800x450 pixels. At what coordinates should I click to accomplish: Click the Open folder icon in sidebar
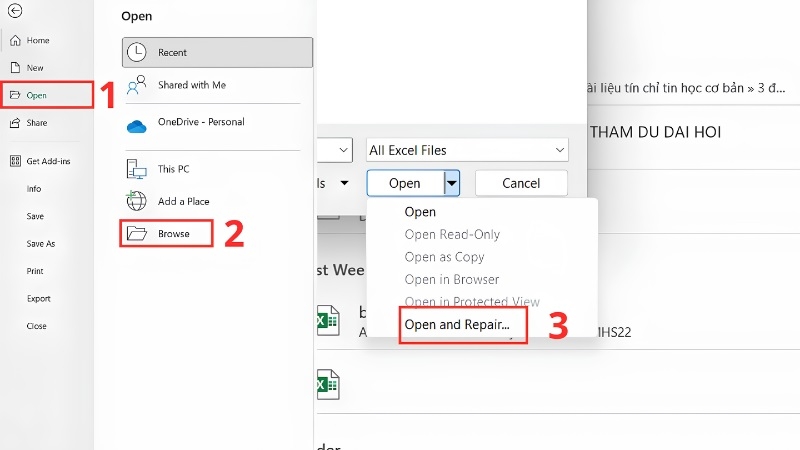[x=15, y=95]
